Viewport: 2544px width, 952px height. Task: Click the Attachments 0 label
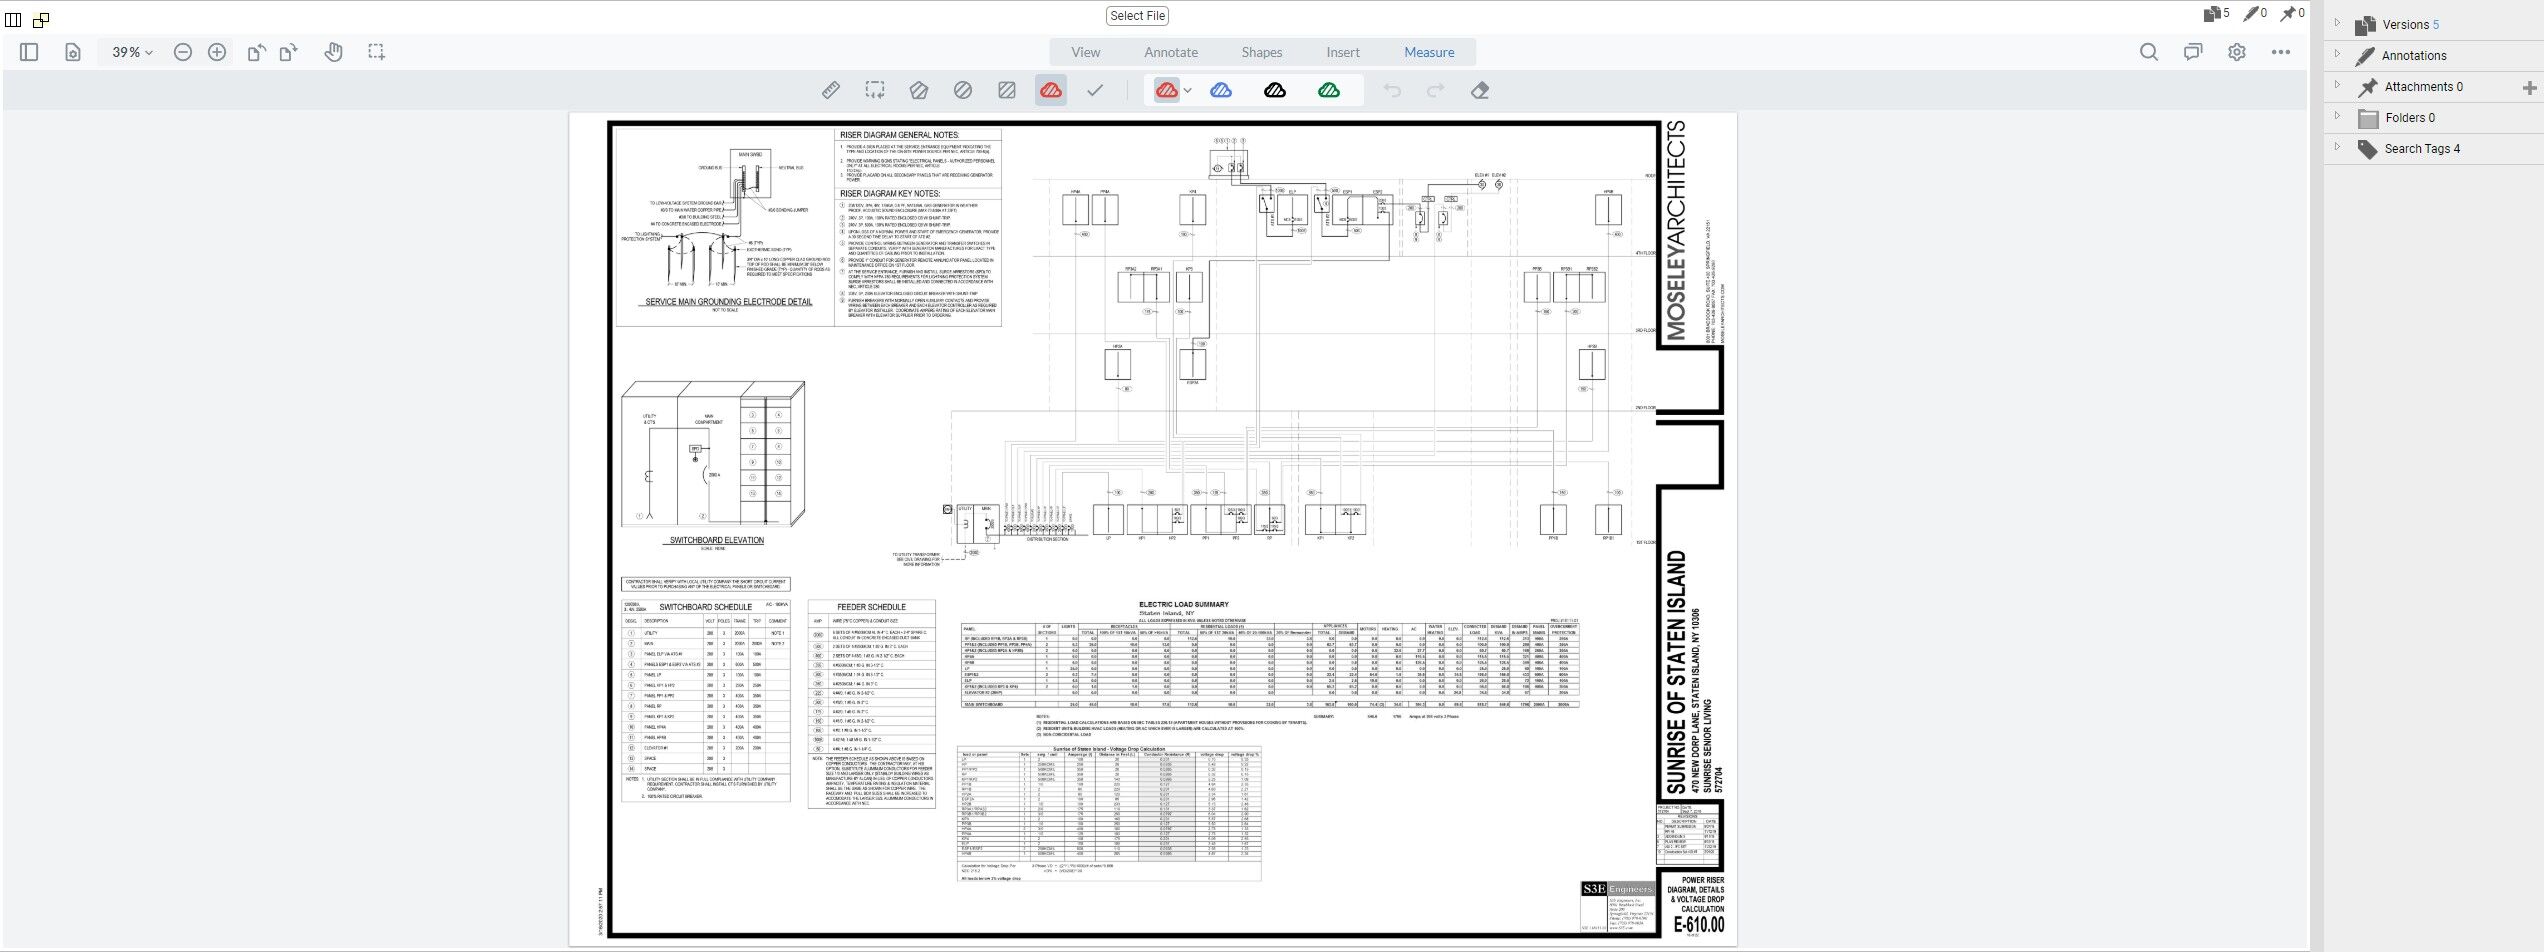(x=2424, y=87)
